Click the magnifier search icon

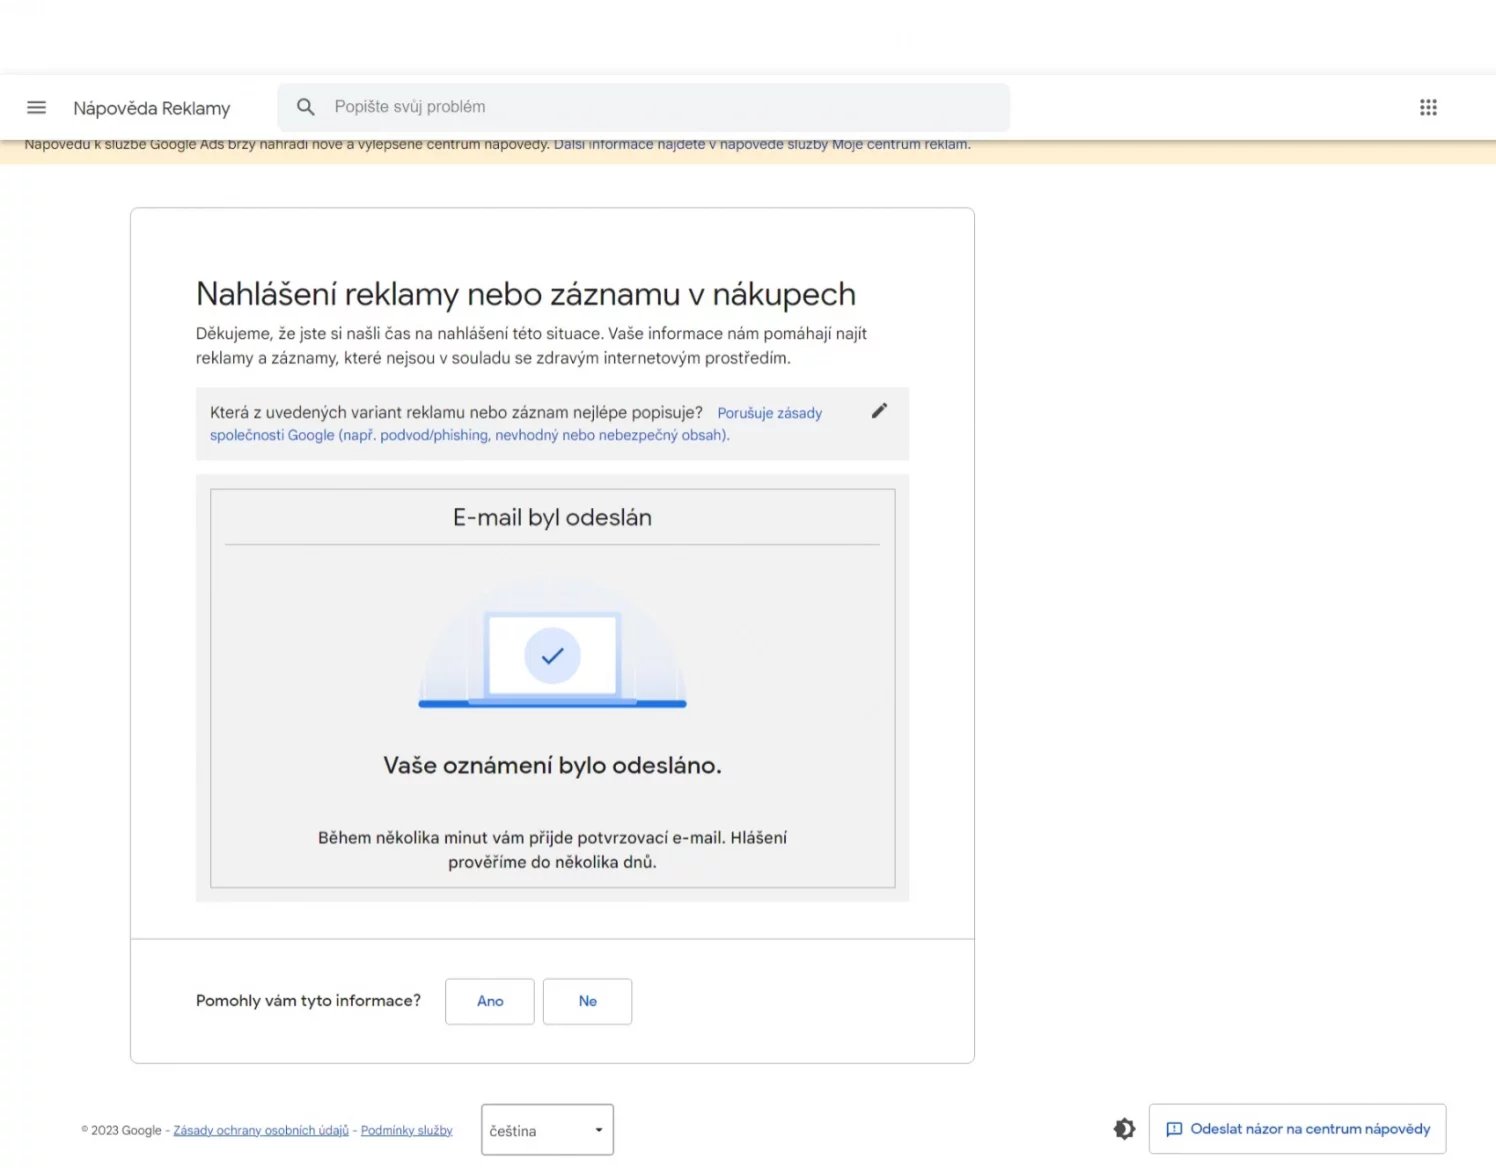tap(306, 107)
